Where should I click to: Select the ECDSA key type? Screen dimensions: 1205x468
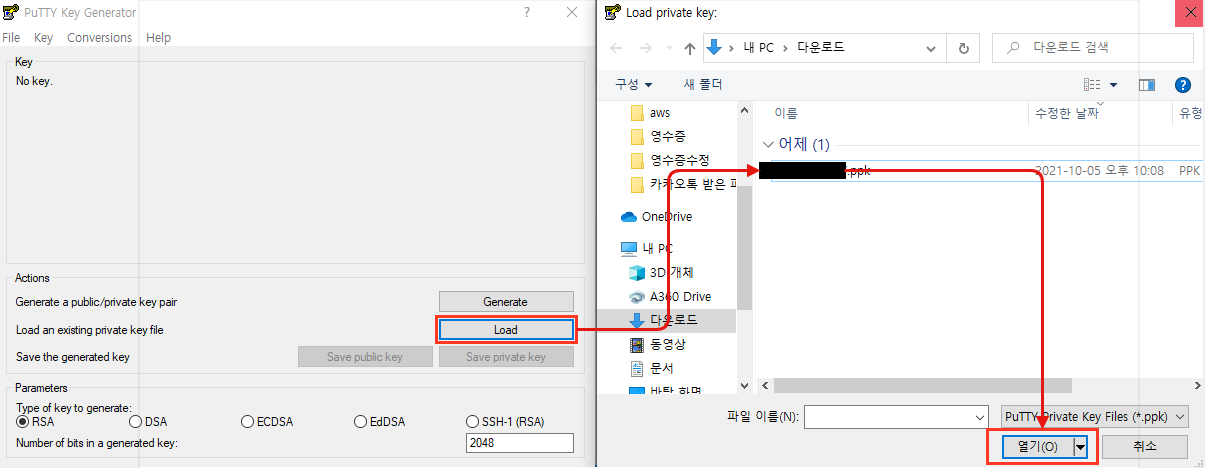(267, 422)
